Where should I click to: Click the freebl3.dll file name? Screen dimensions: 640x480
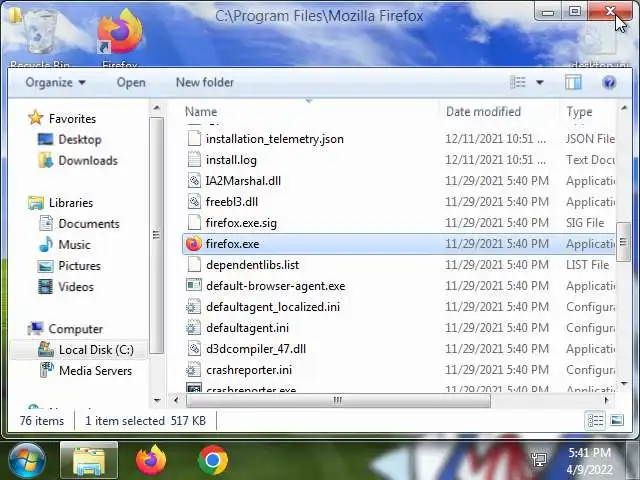(232, 202)
